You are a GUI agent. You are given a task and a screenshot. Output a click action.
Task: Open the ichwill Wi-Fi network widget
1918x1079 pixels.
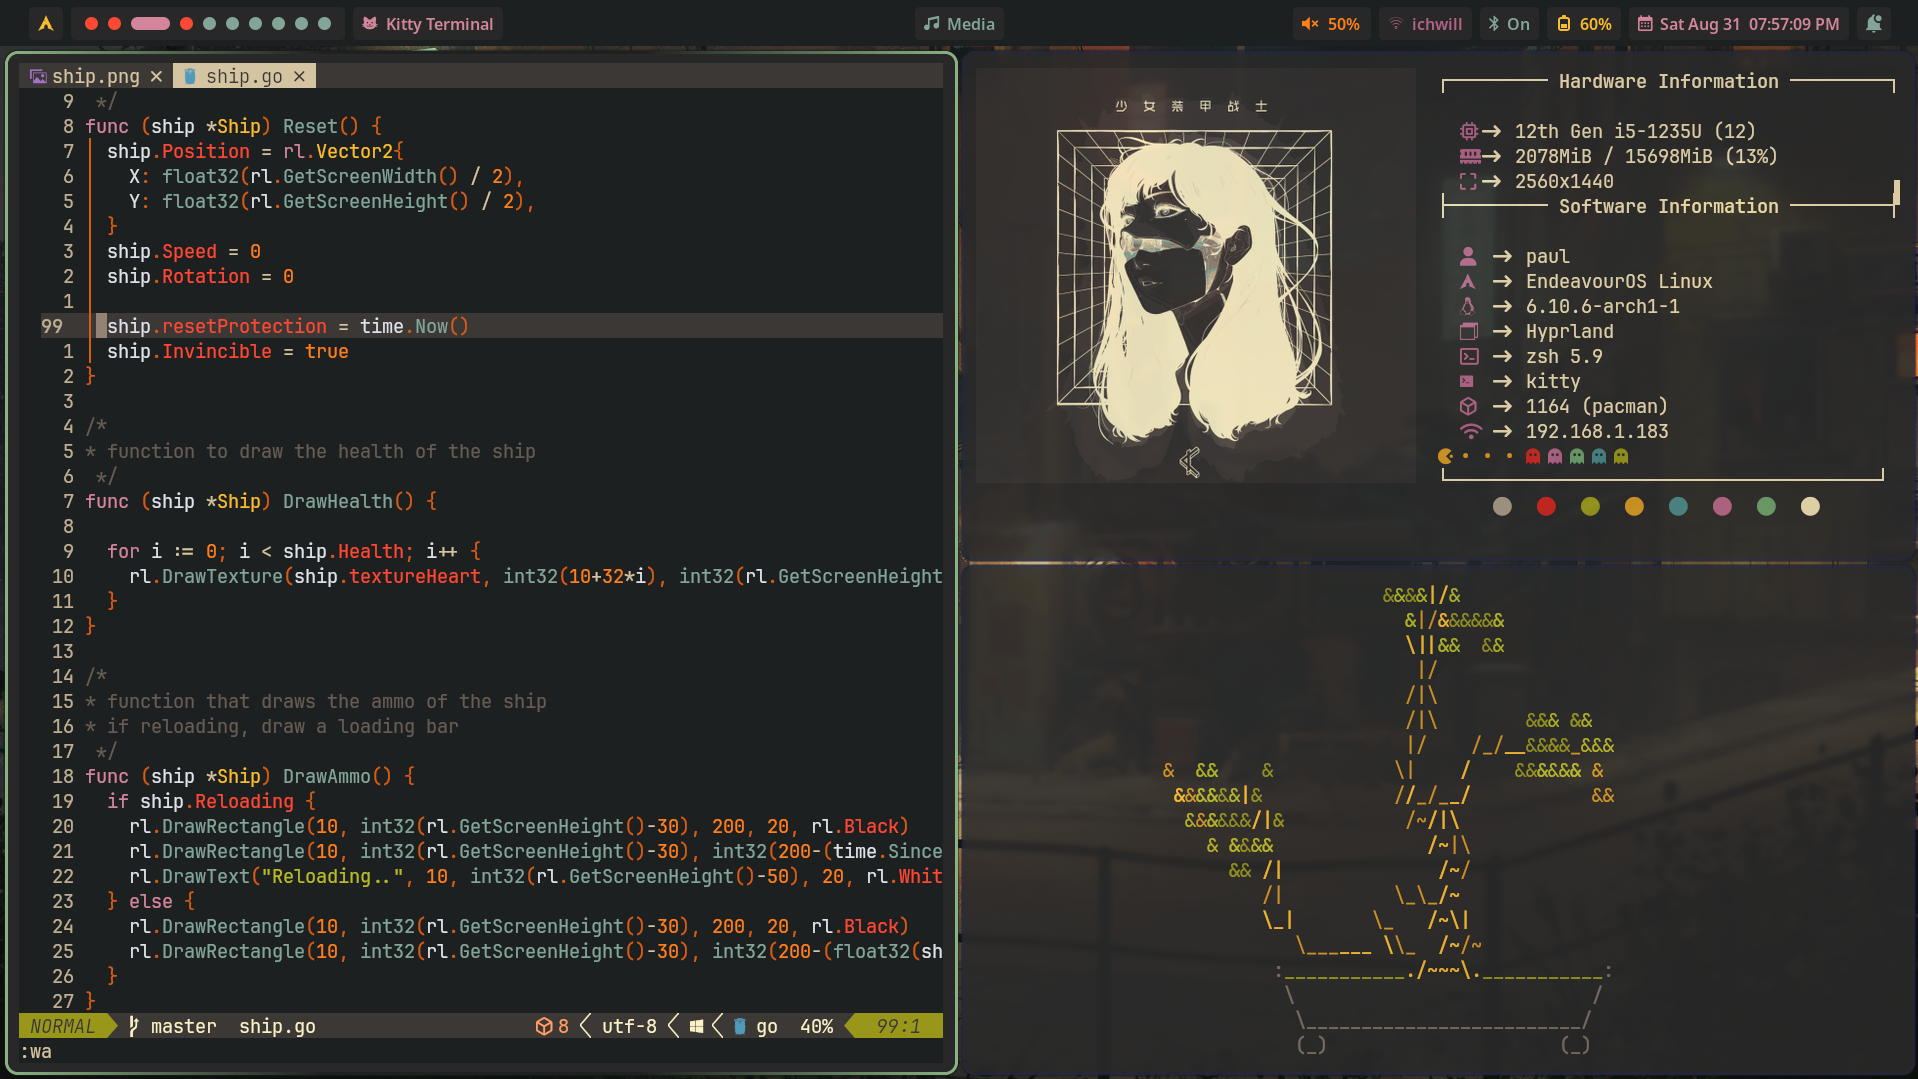1426,24
